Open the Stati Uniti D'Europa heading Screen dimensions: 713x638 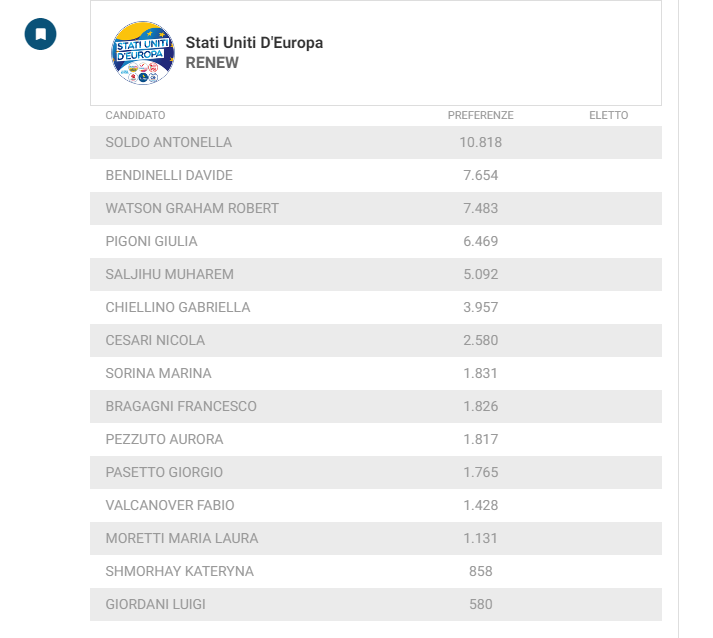coord(254,43)
